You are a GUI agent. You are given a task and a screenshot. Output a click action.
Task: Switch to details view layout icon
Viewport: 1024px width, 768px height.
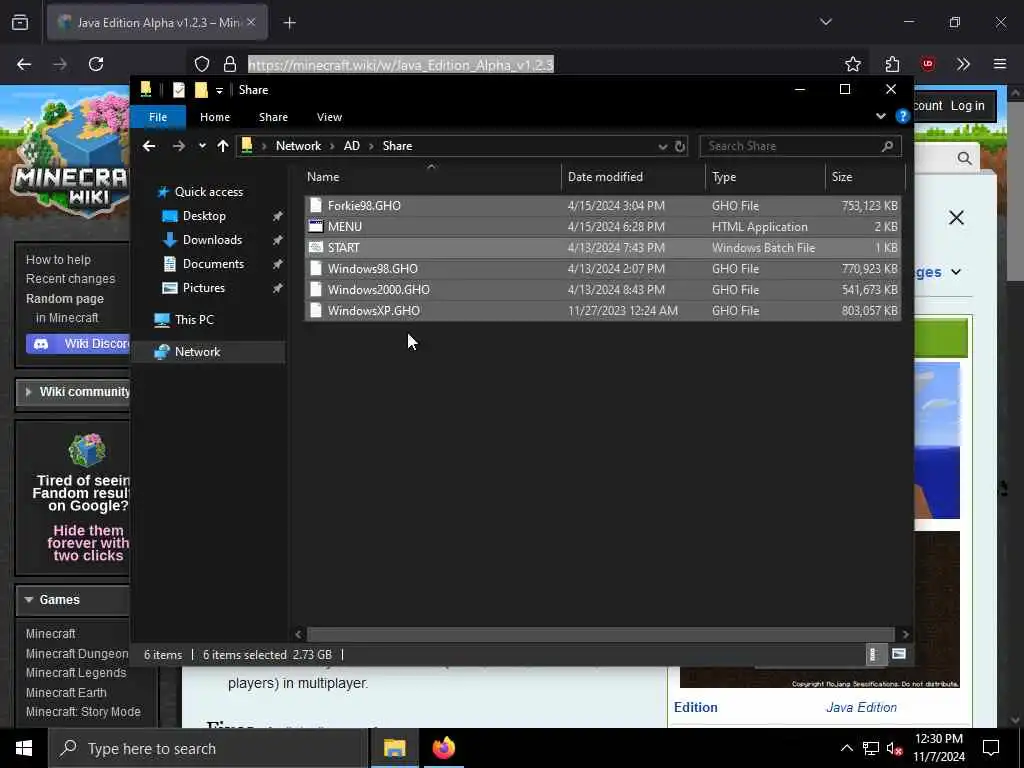(874, 654)
